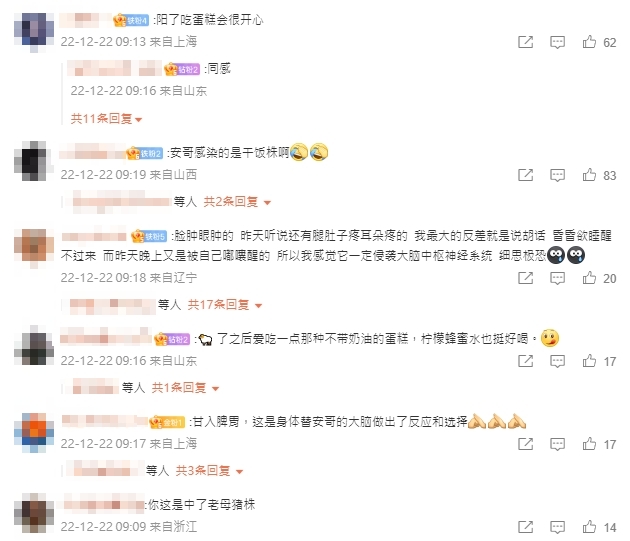Open reply box for the 山西 comment
This screenshot has width=630, height=541.
(x=557, y=175)
